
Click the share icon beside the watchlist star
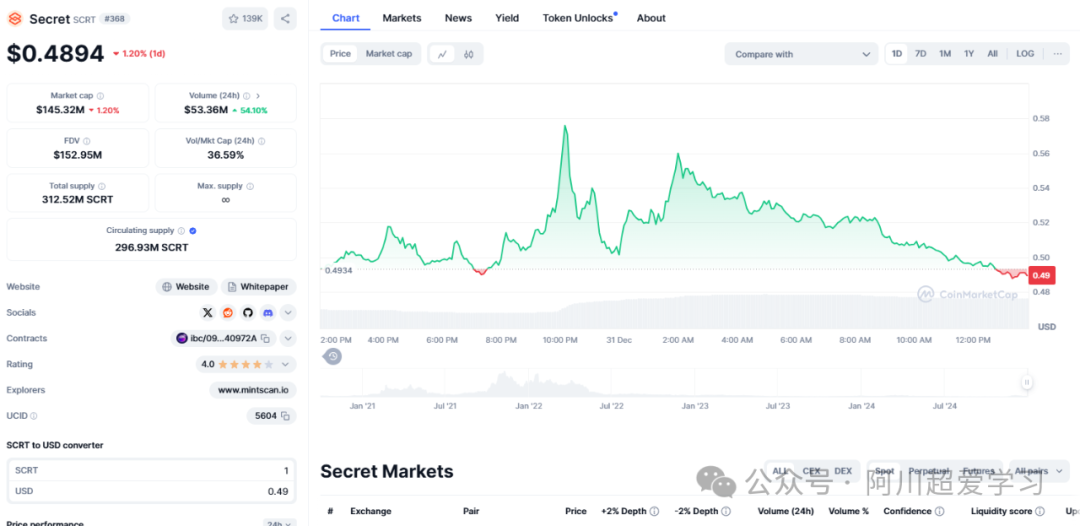click(x=285, y=18)
